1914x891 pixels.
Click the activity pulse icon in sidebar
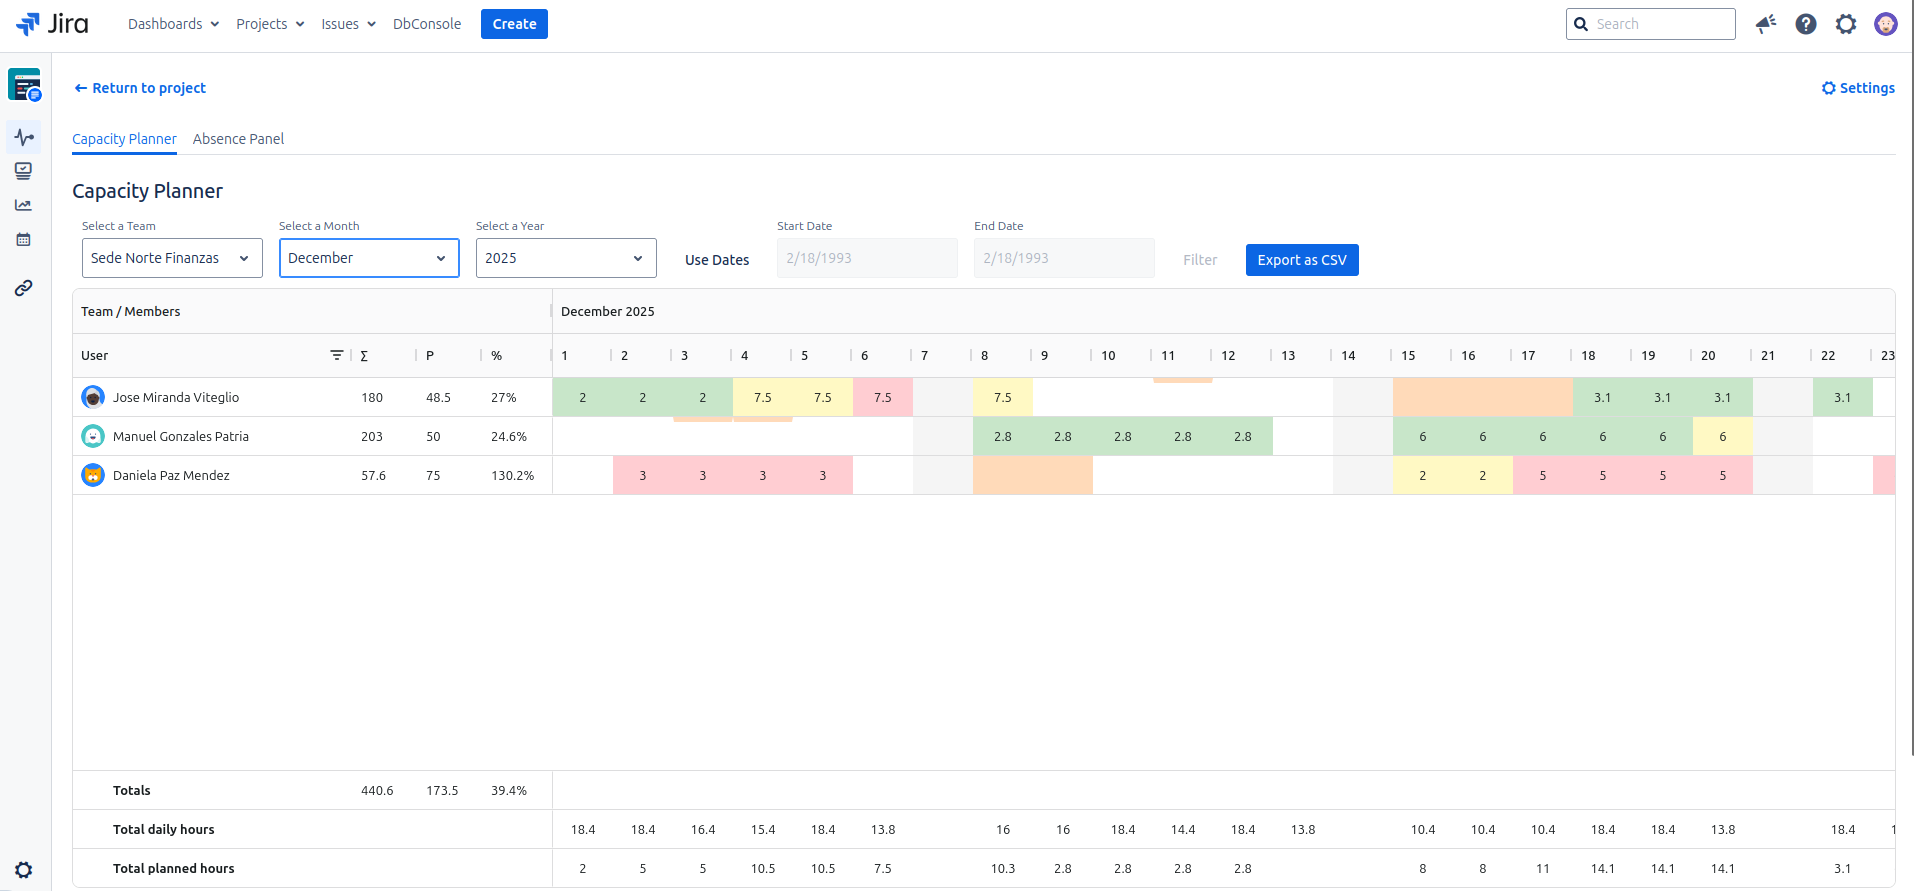(24, 137)
